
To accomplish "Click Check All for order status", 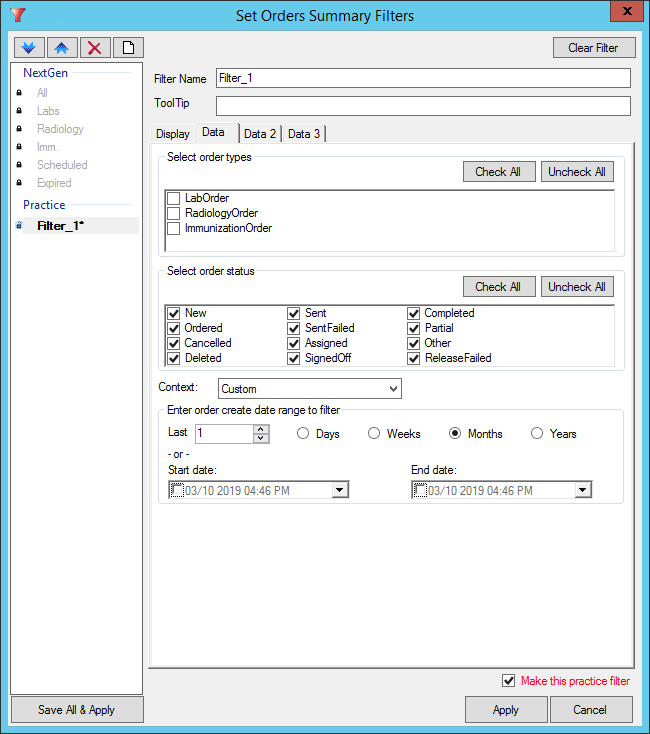I will point(499,286).
